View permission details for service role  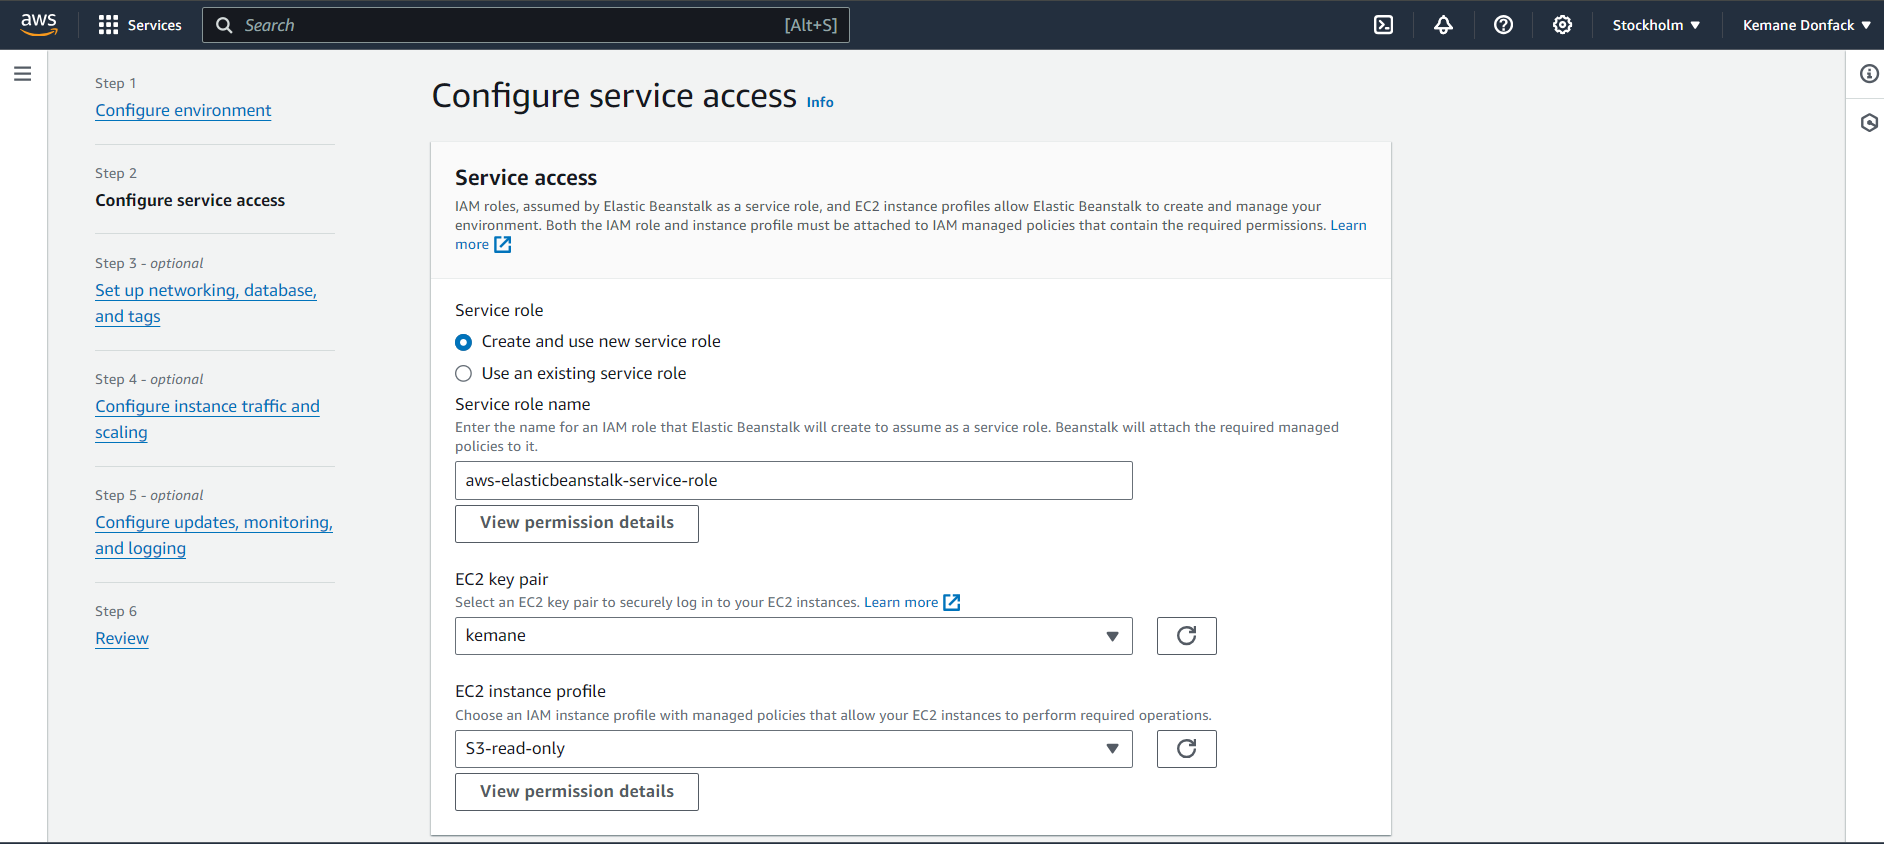coord(576,523)
